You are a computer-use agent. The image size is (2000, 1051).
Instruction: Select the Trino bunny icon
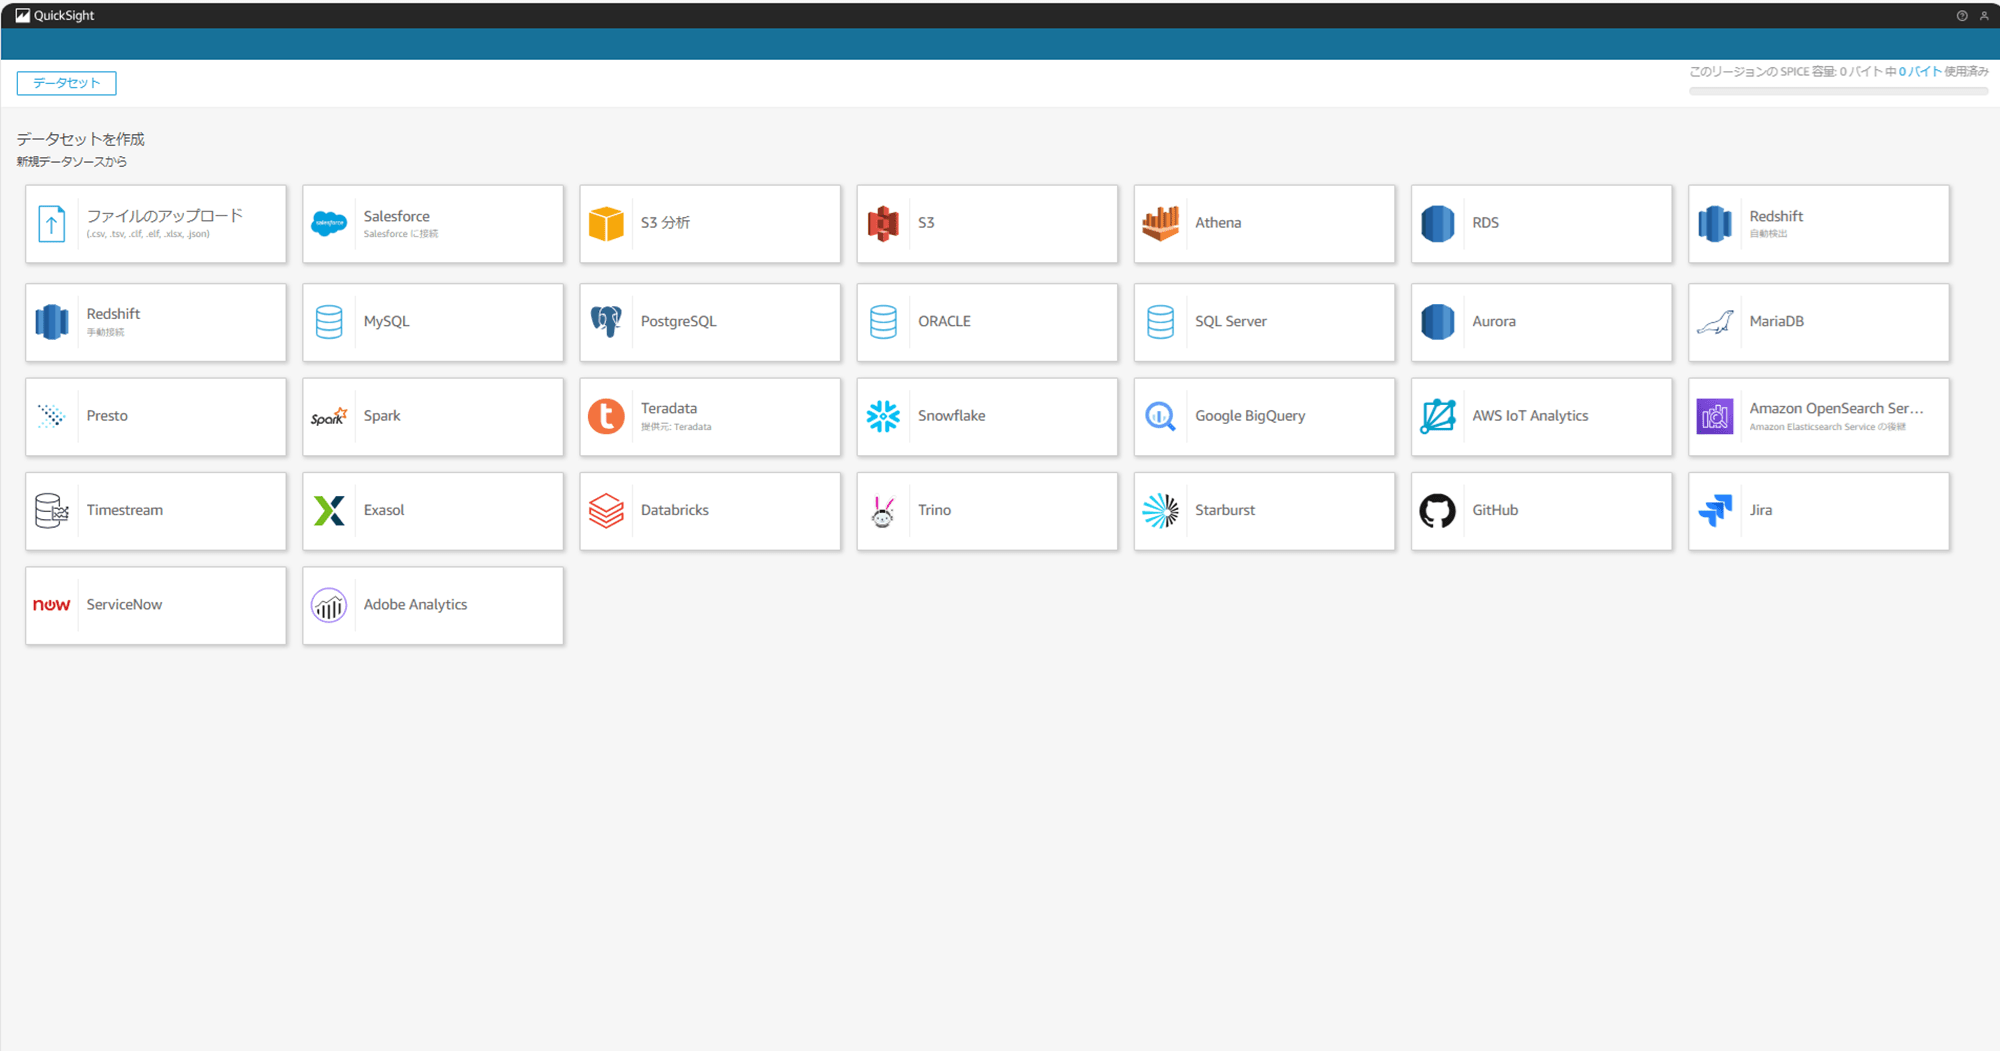pyautogui.click(x=883, y=511)
